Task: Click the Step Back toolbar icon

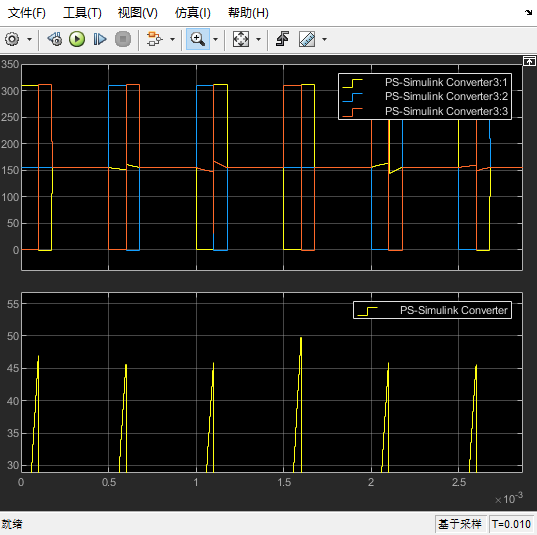Action: pos(55,39)
